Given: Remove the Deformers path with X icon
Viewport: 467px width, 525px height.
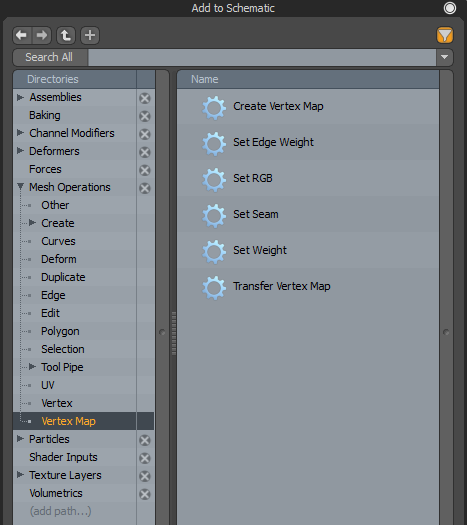Looking at the screenshot, I should point(145,152).
